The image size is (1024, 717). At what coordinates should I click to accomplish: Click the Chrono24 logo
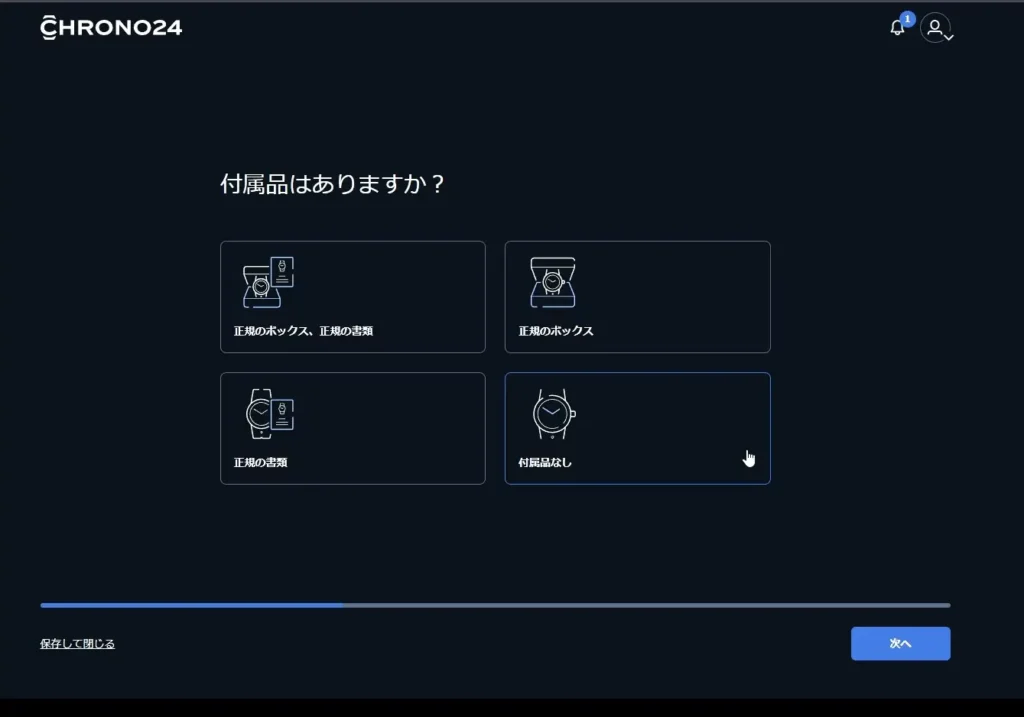111,28
